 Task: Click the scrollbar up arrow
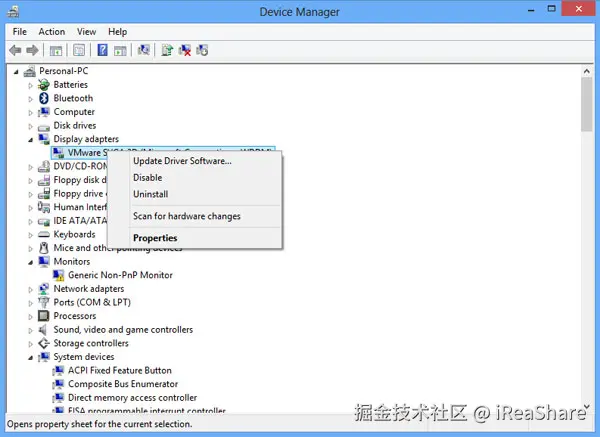pyautogui.click(x=586, y=71)
